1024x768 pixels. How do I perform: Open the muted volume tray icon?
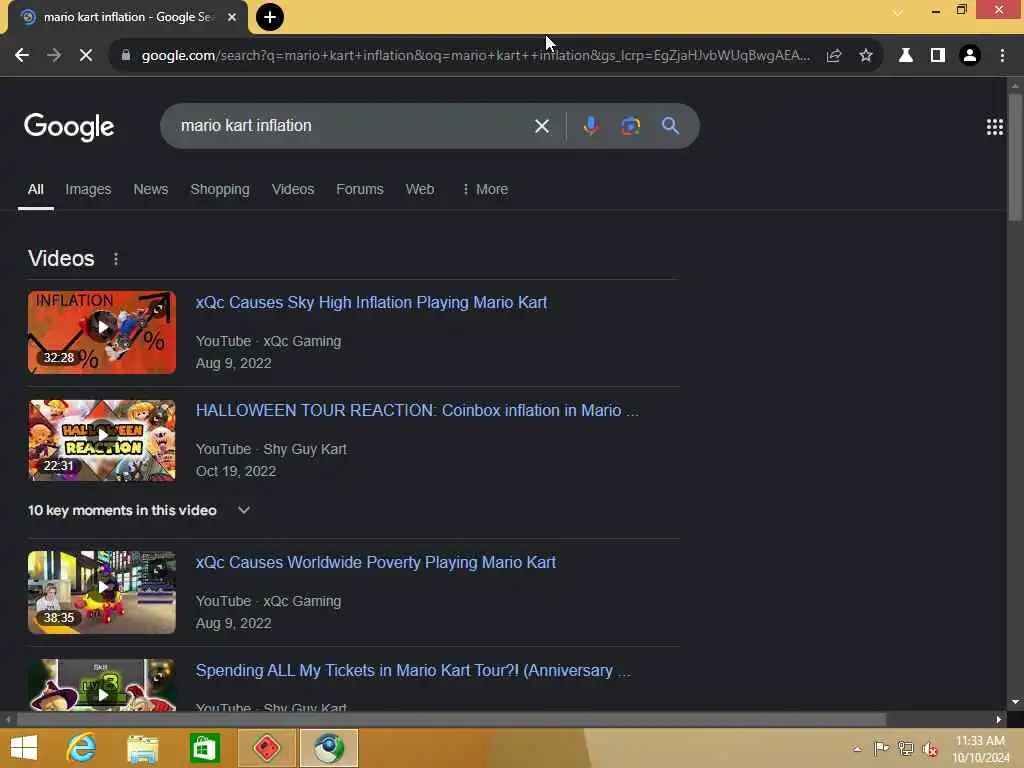930,748
